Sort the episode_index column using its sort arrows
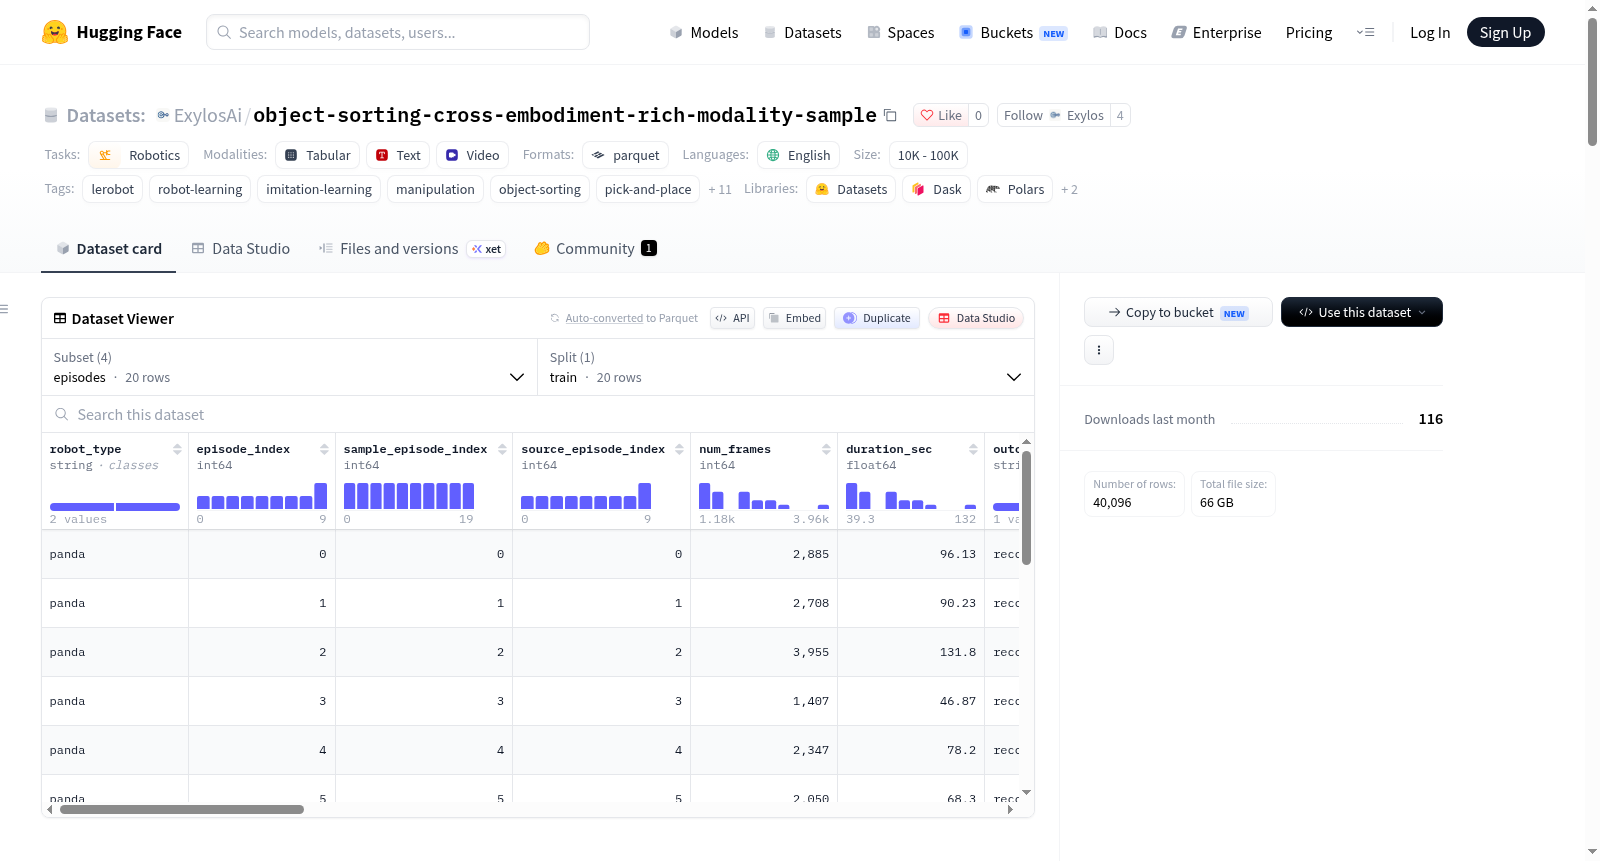The image size is (1600, 861). point(324,449)
